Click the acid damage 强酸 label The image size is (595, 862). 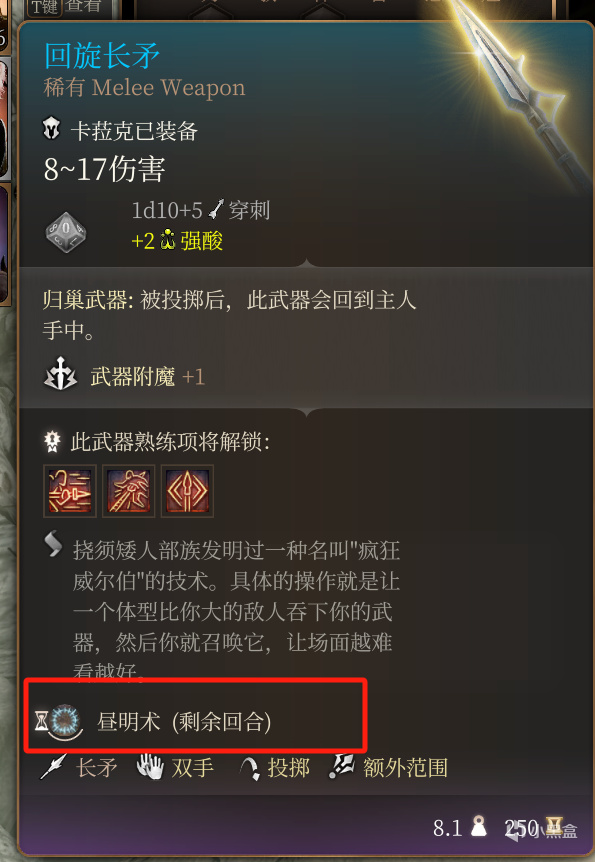click(201, 241)
